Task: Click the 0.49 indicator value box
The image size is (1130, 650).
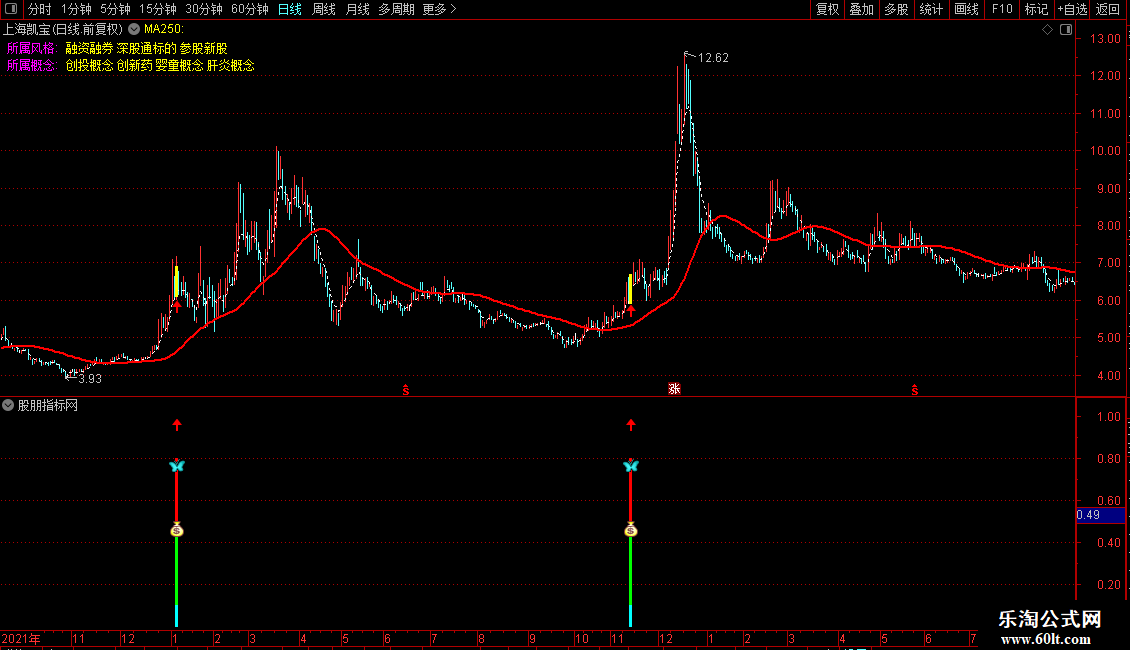Action: coord(1100,515)
